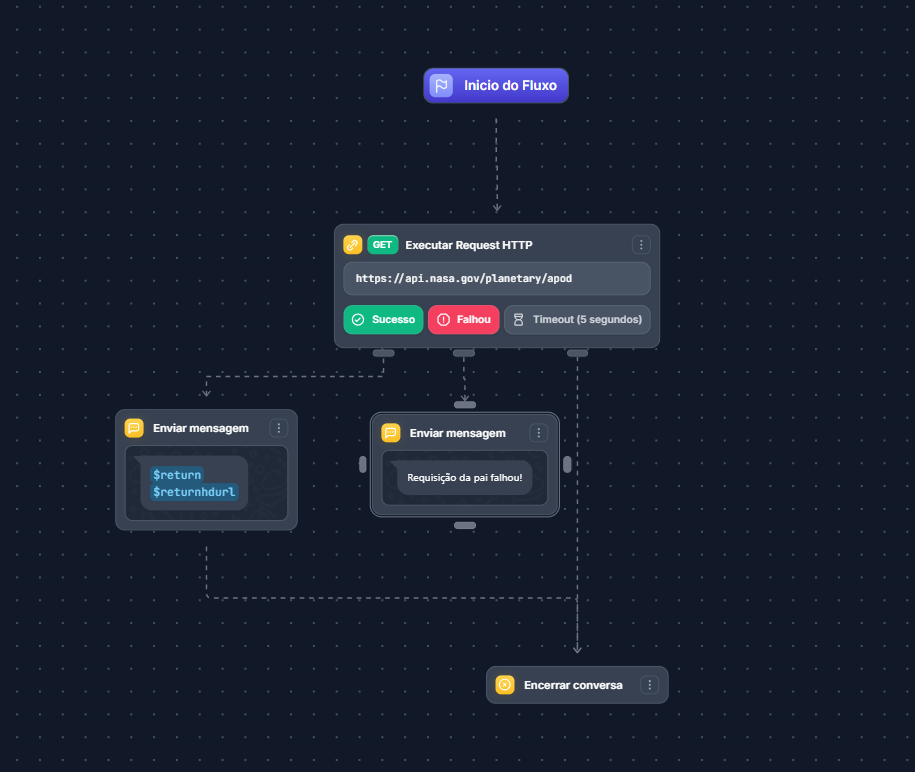Image resolution: width=915 pixels, height=772 pixels.
Task: Grab the connector handle under Timeout
Action: click(x=577, y=353)
